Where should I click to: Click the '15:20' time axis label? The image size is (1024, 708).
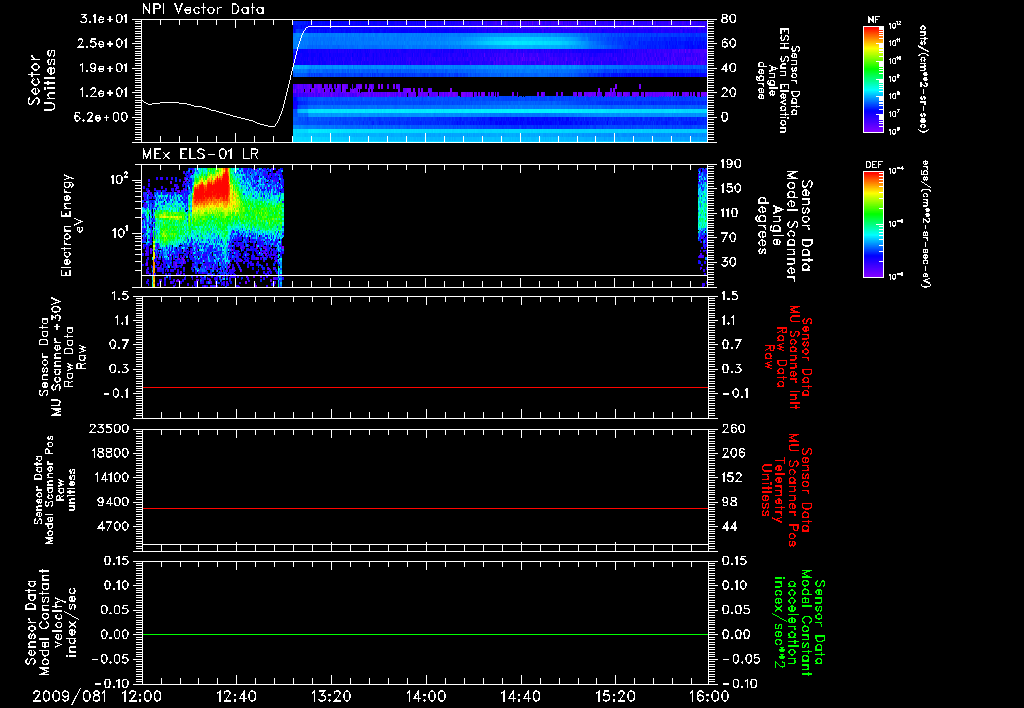coord(615,697)
